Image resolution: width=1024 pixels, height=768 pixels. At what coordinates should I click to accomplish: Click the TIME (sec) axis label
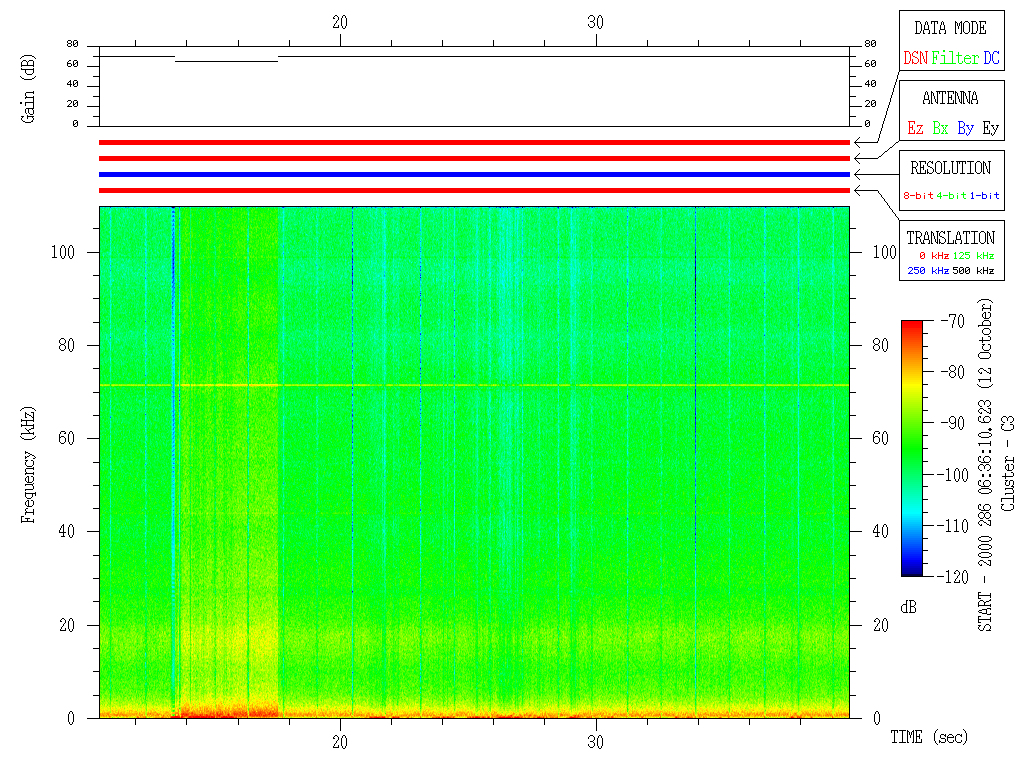click(929, 738)
